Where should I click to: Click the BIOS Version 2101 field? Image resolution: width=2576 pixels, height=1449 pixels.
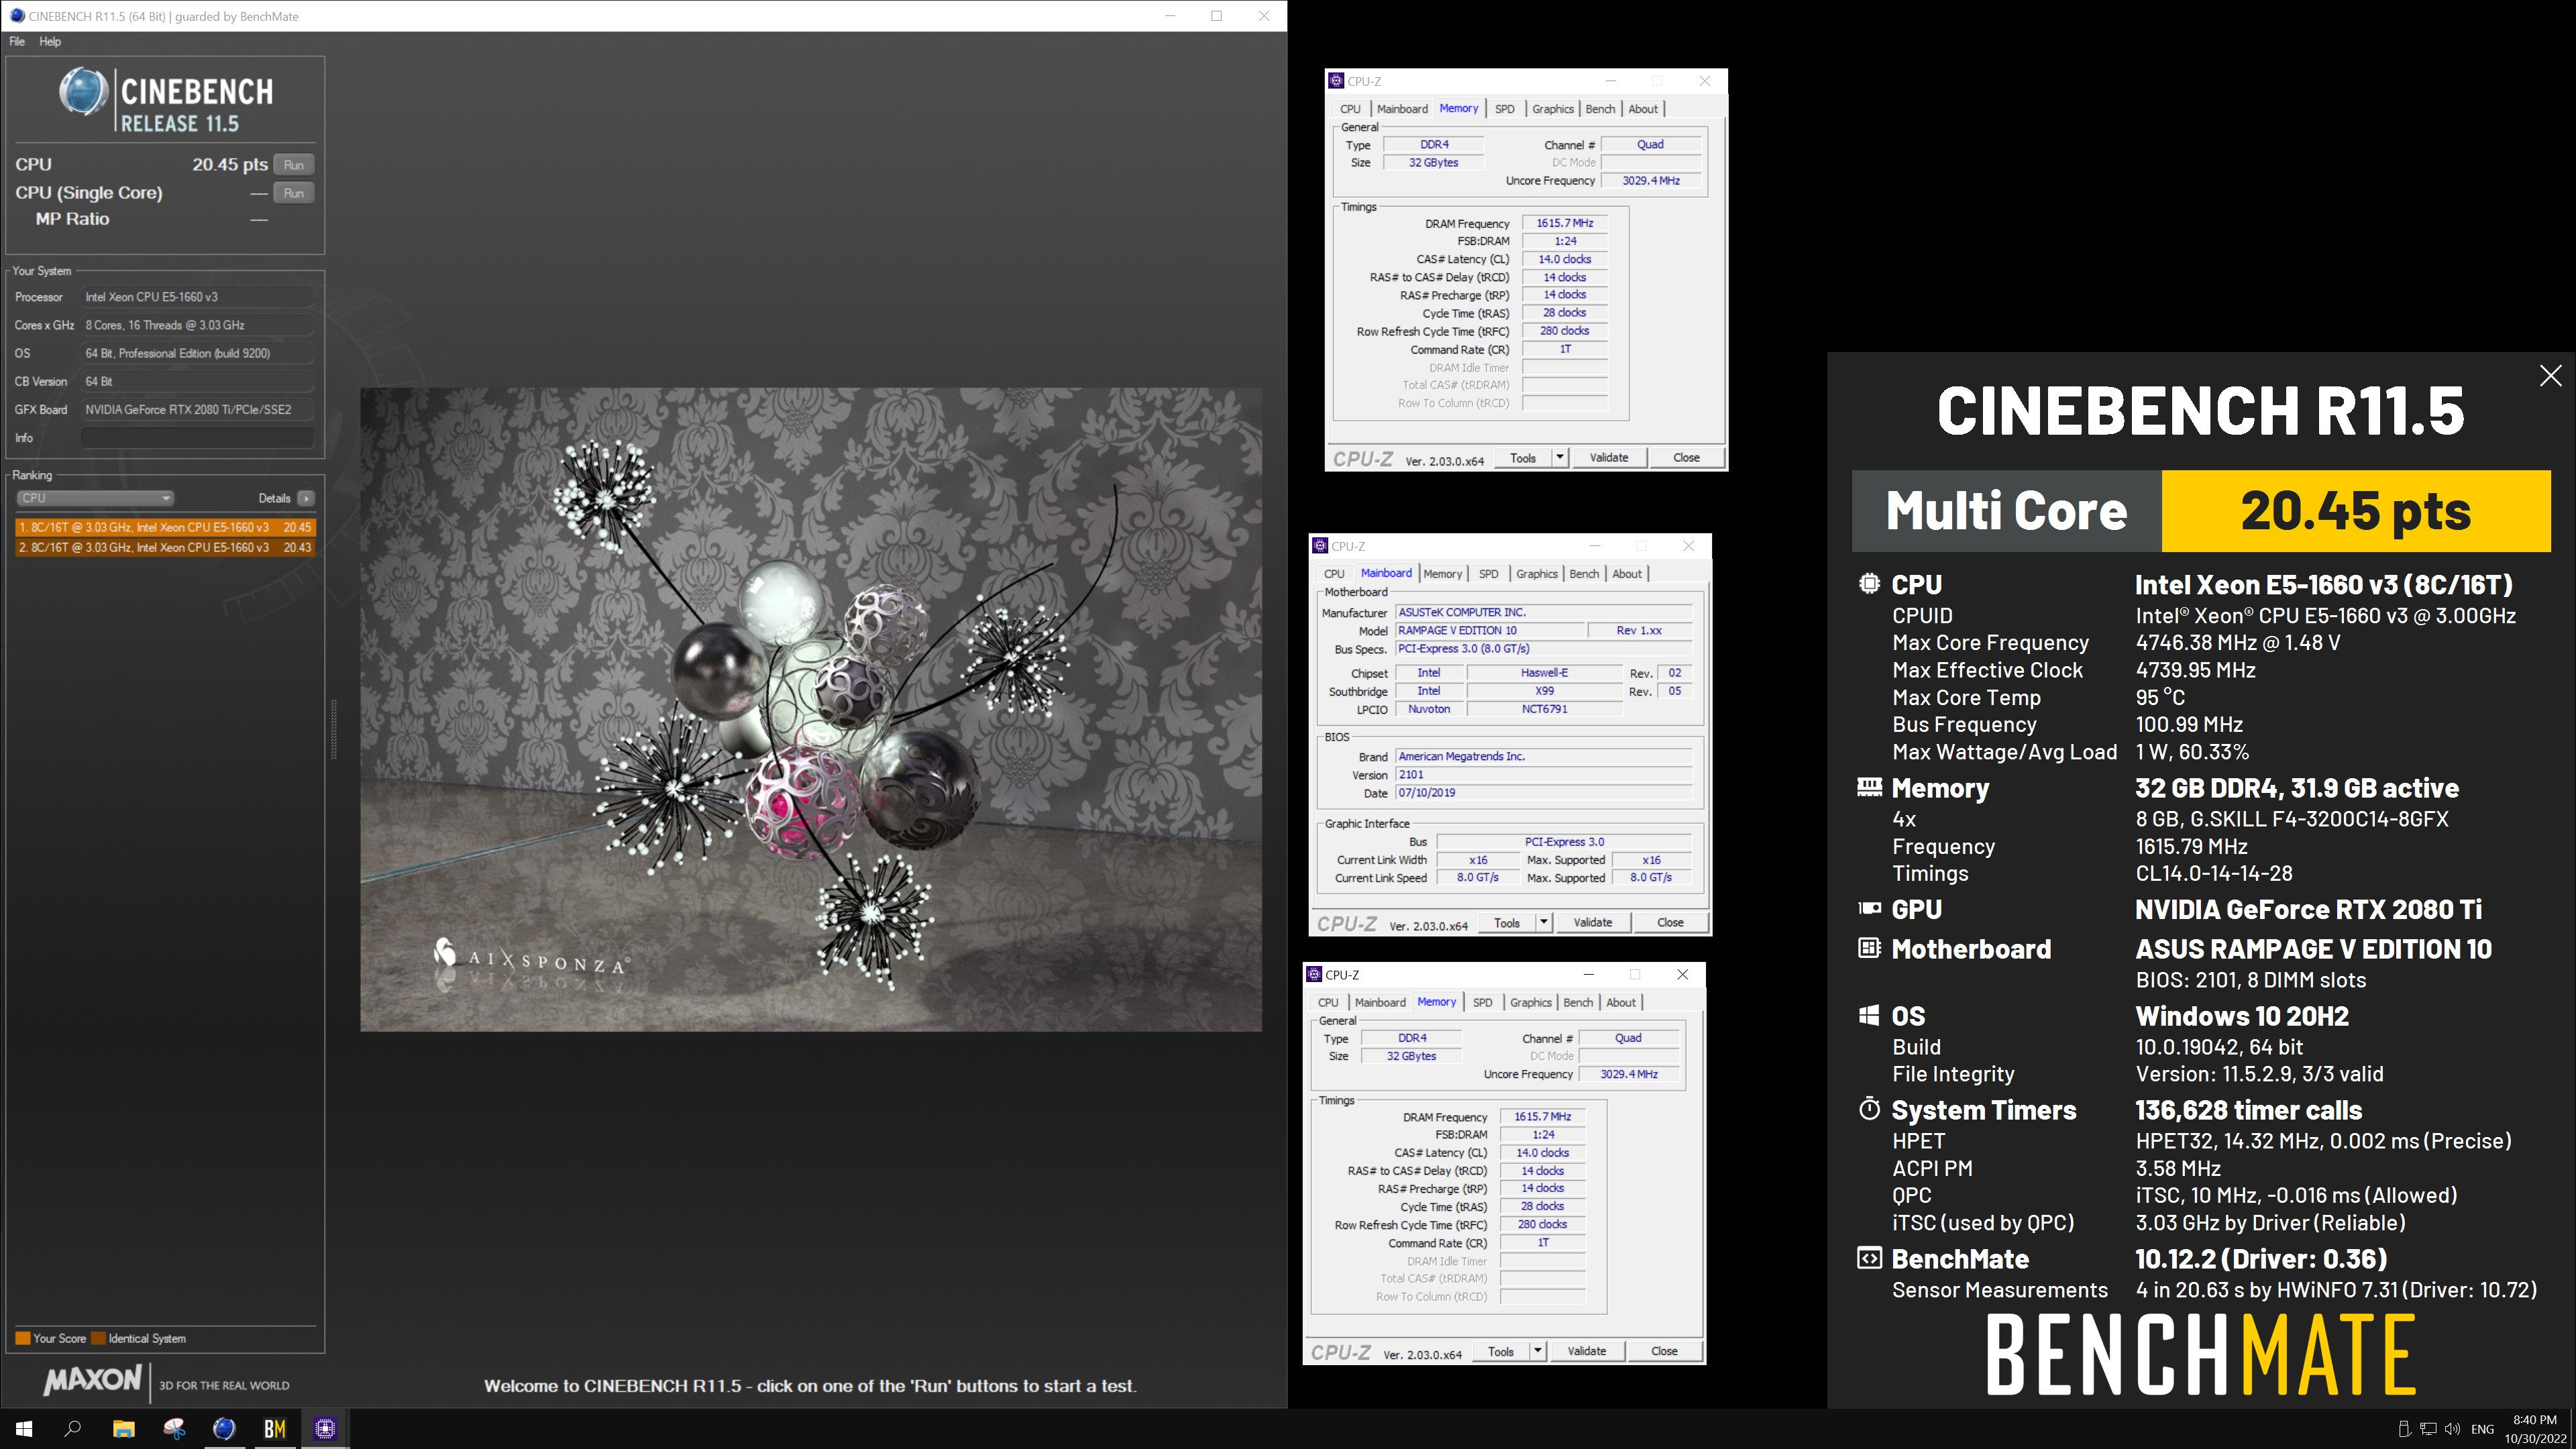pyautogui.click(x=1544, y=775)
